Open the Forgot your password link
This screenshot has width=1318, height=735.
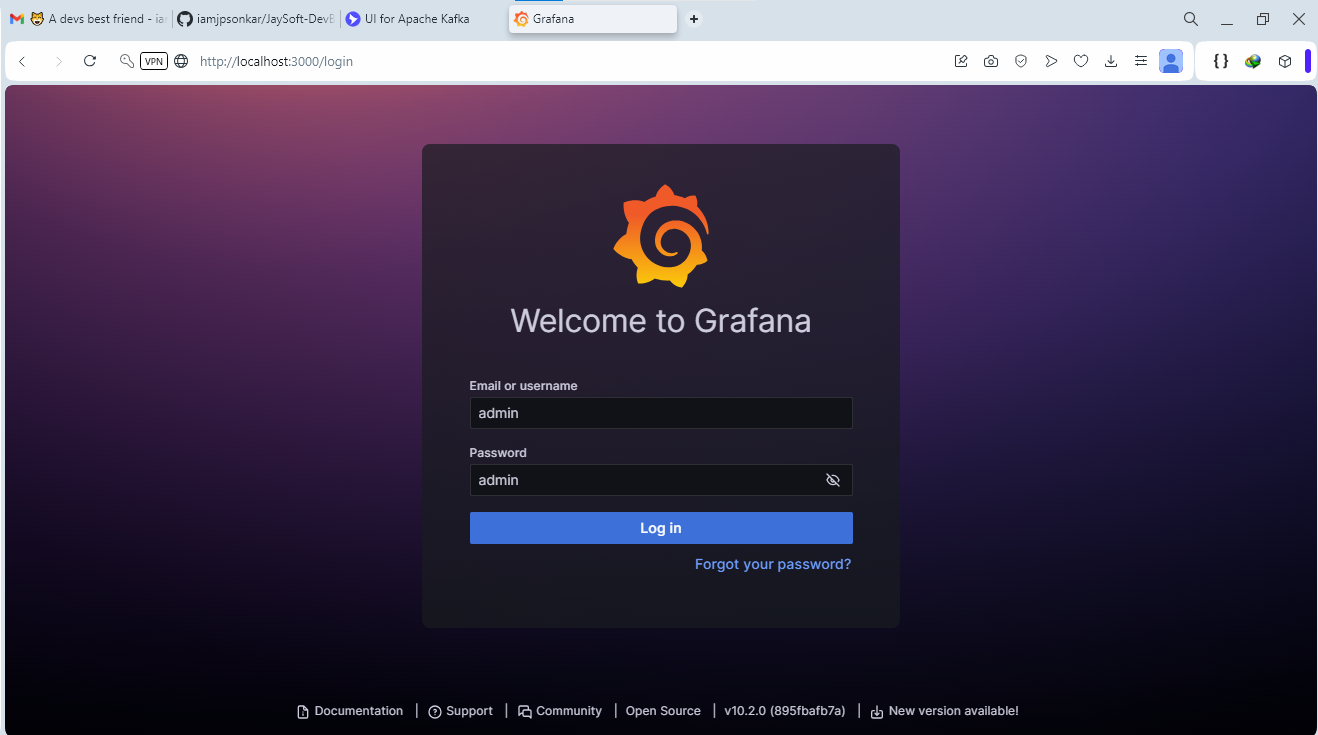(x=773, y=564)
